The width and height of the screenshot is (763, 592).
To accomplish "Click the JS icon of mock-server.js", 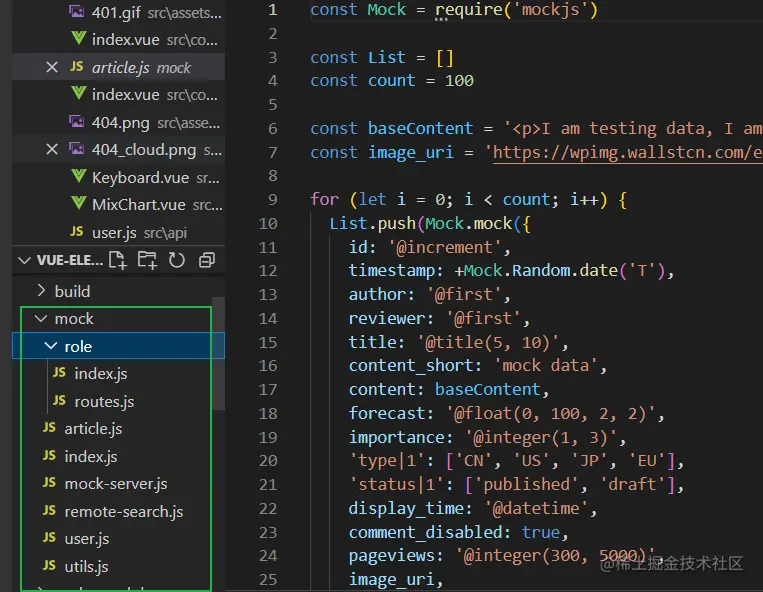I will [49, 483].
